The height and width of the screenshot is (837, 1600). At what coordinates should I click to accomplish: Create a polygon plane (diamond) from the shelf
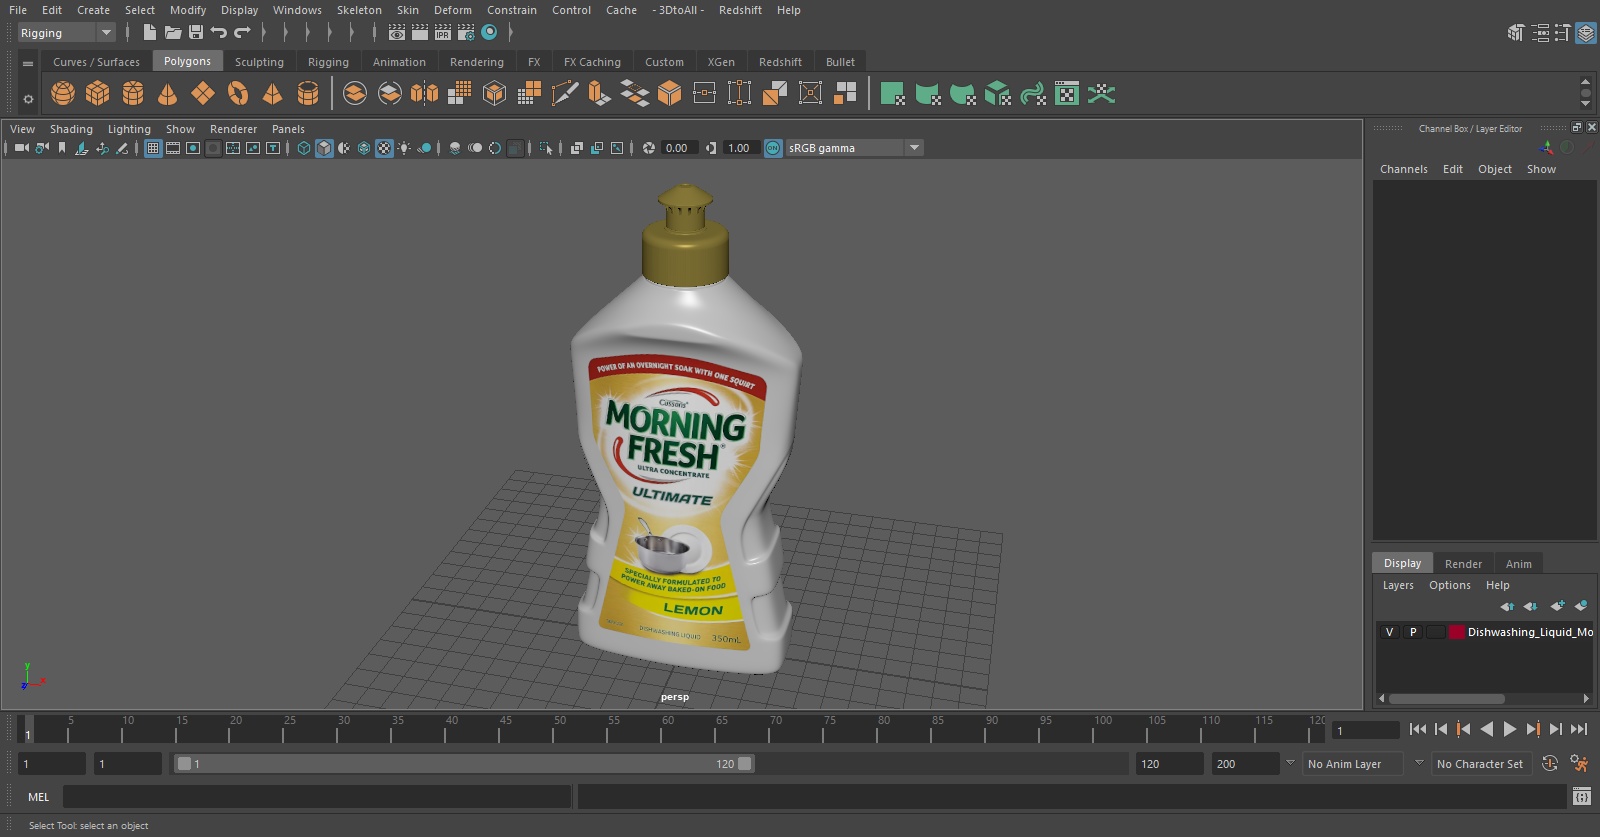(203, 94)
